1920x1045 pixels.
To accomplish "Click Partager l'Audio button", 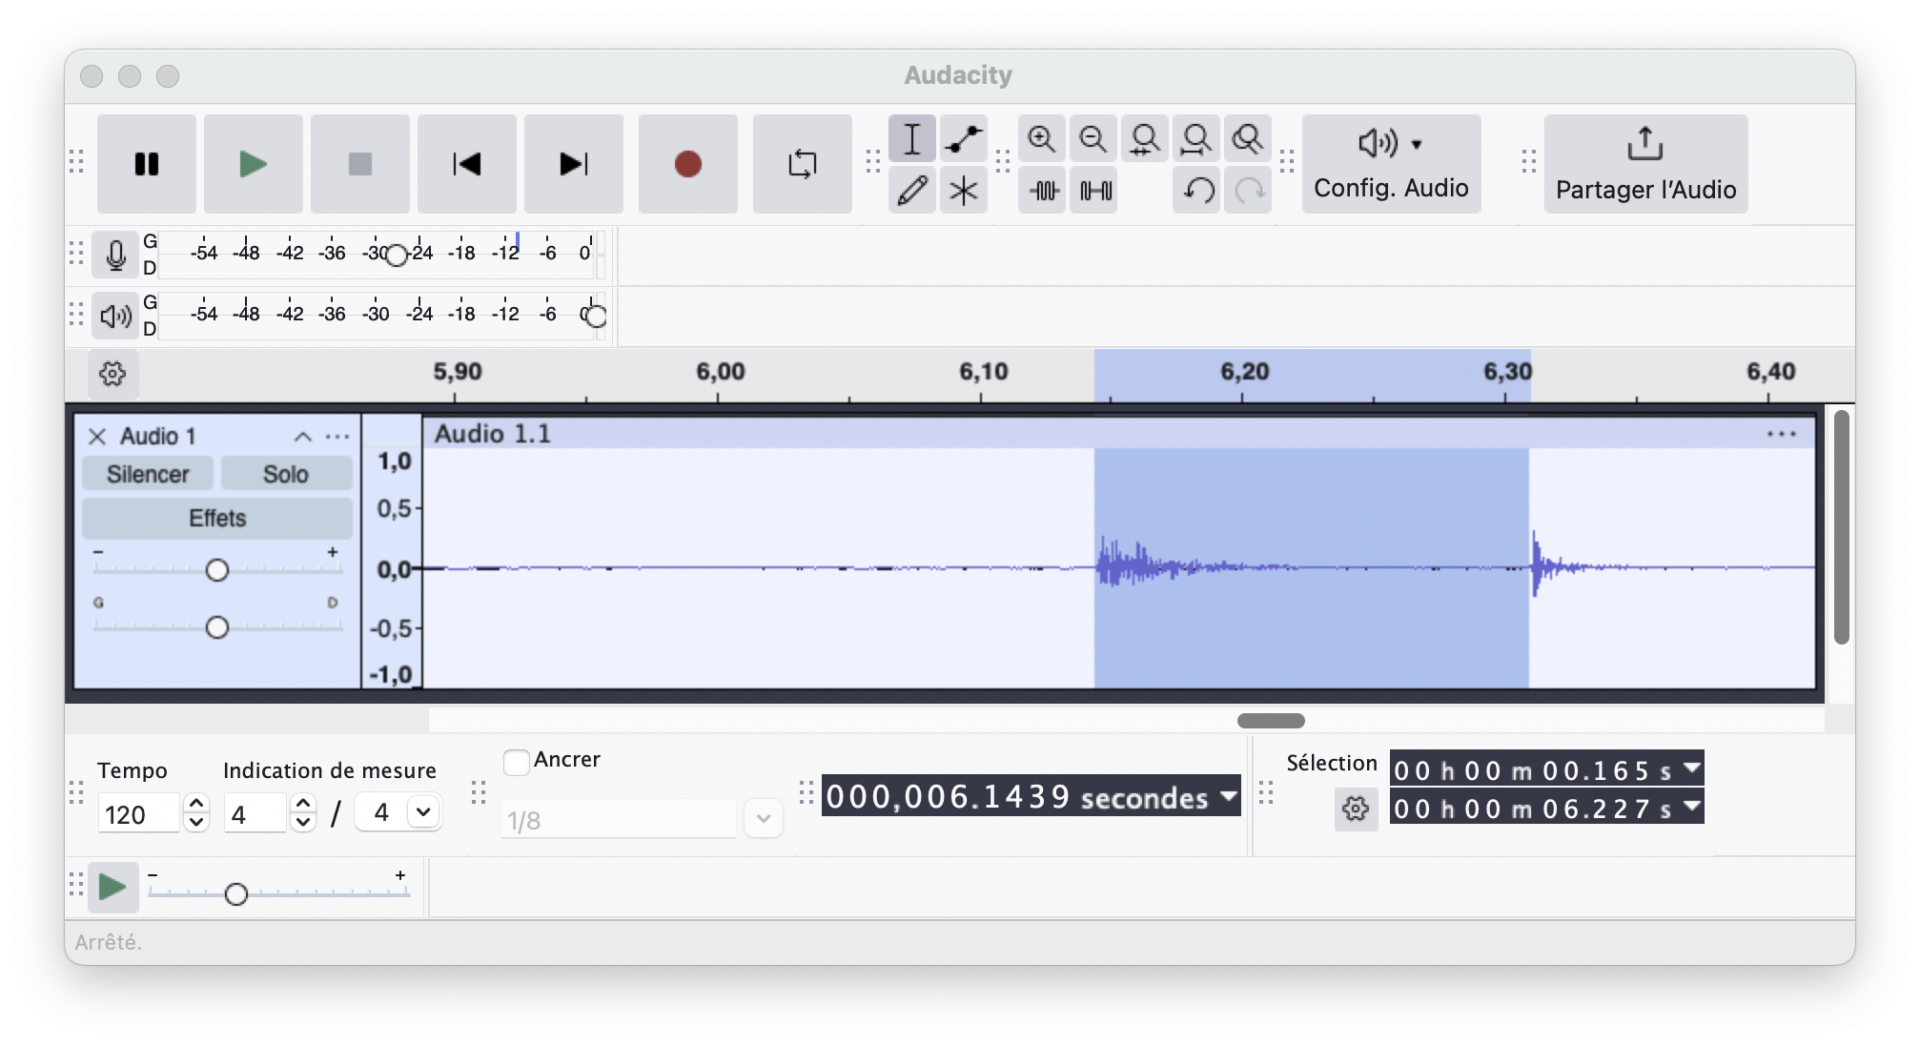I will [x=1646, y=164].
